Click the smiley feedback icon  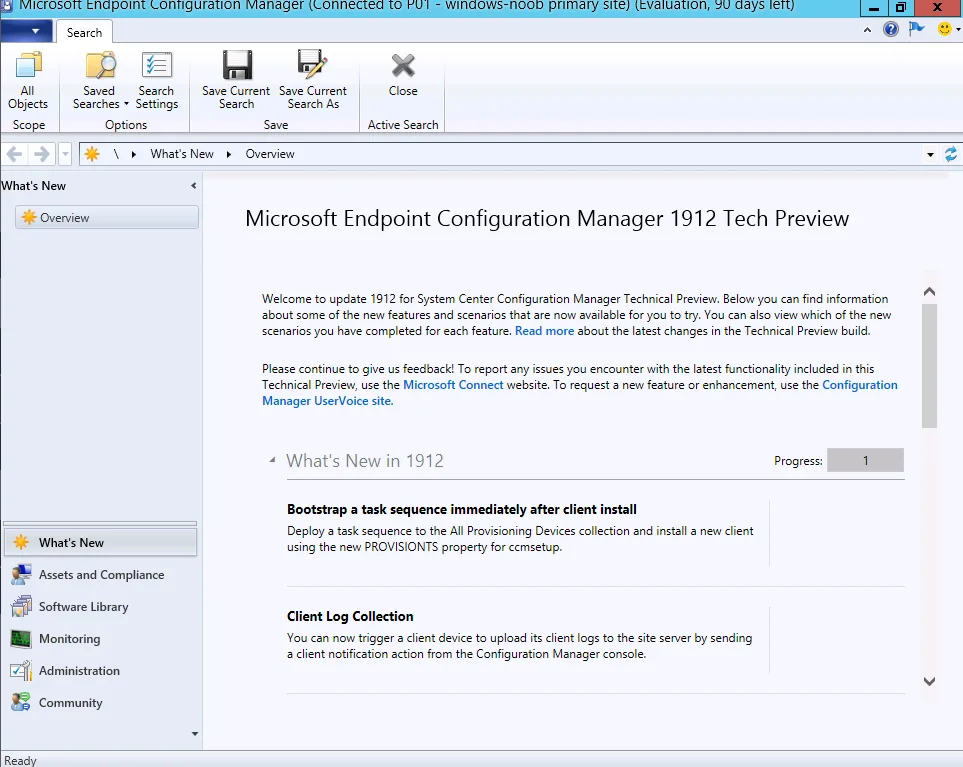[x=944, y=29]
